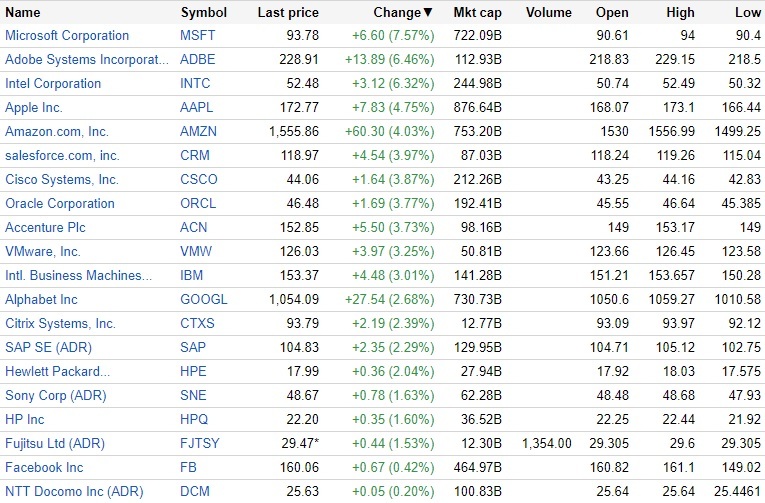Screen dimensions: 765x503
Task: Open the Apple Inc. stock page
Action: (34, 108)
